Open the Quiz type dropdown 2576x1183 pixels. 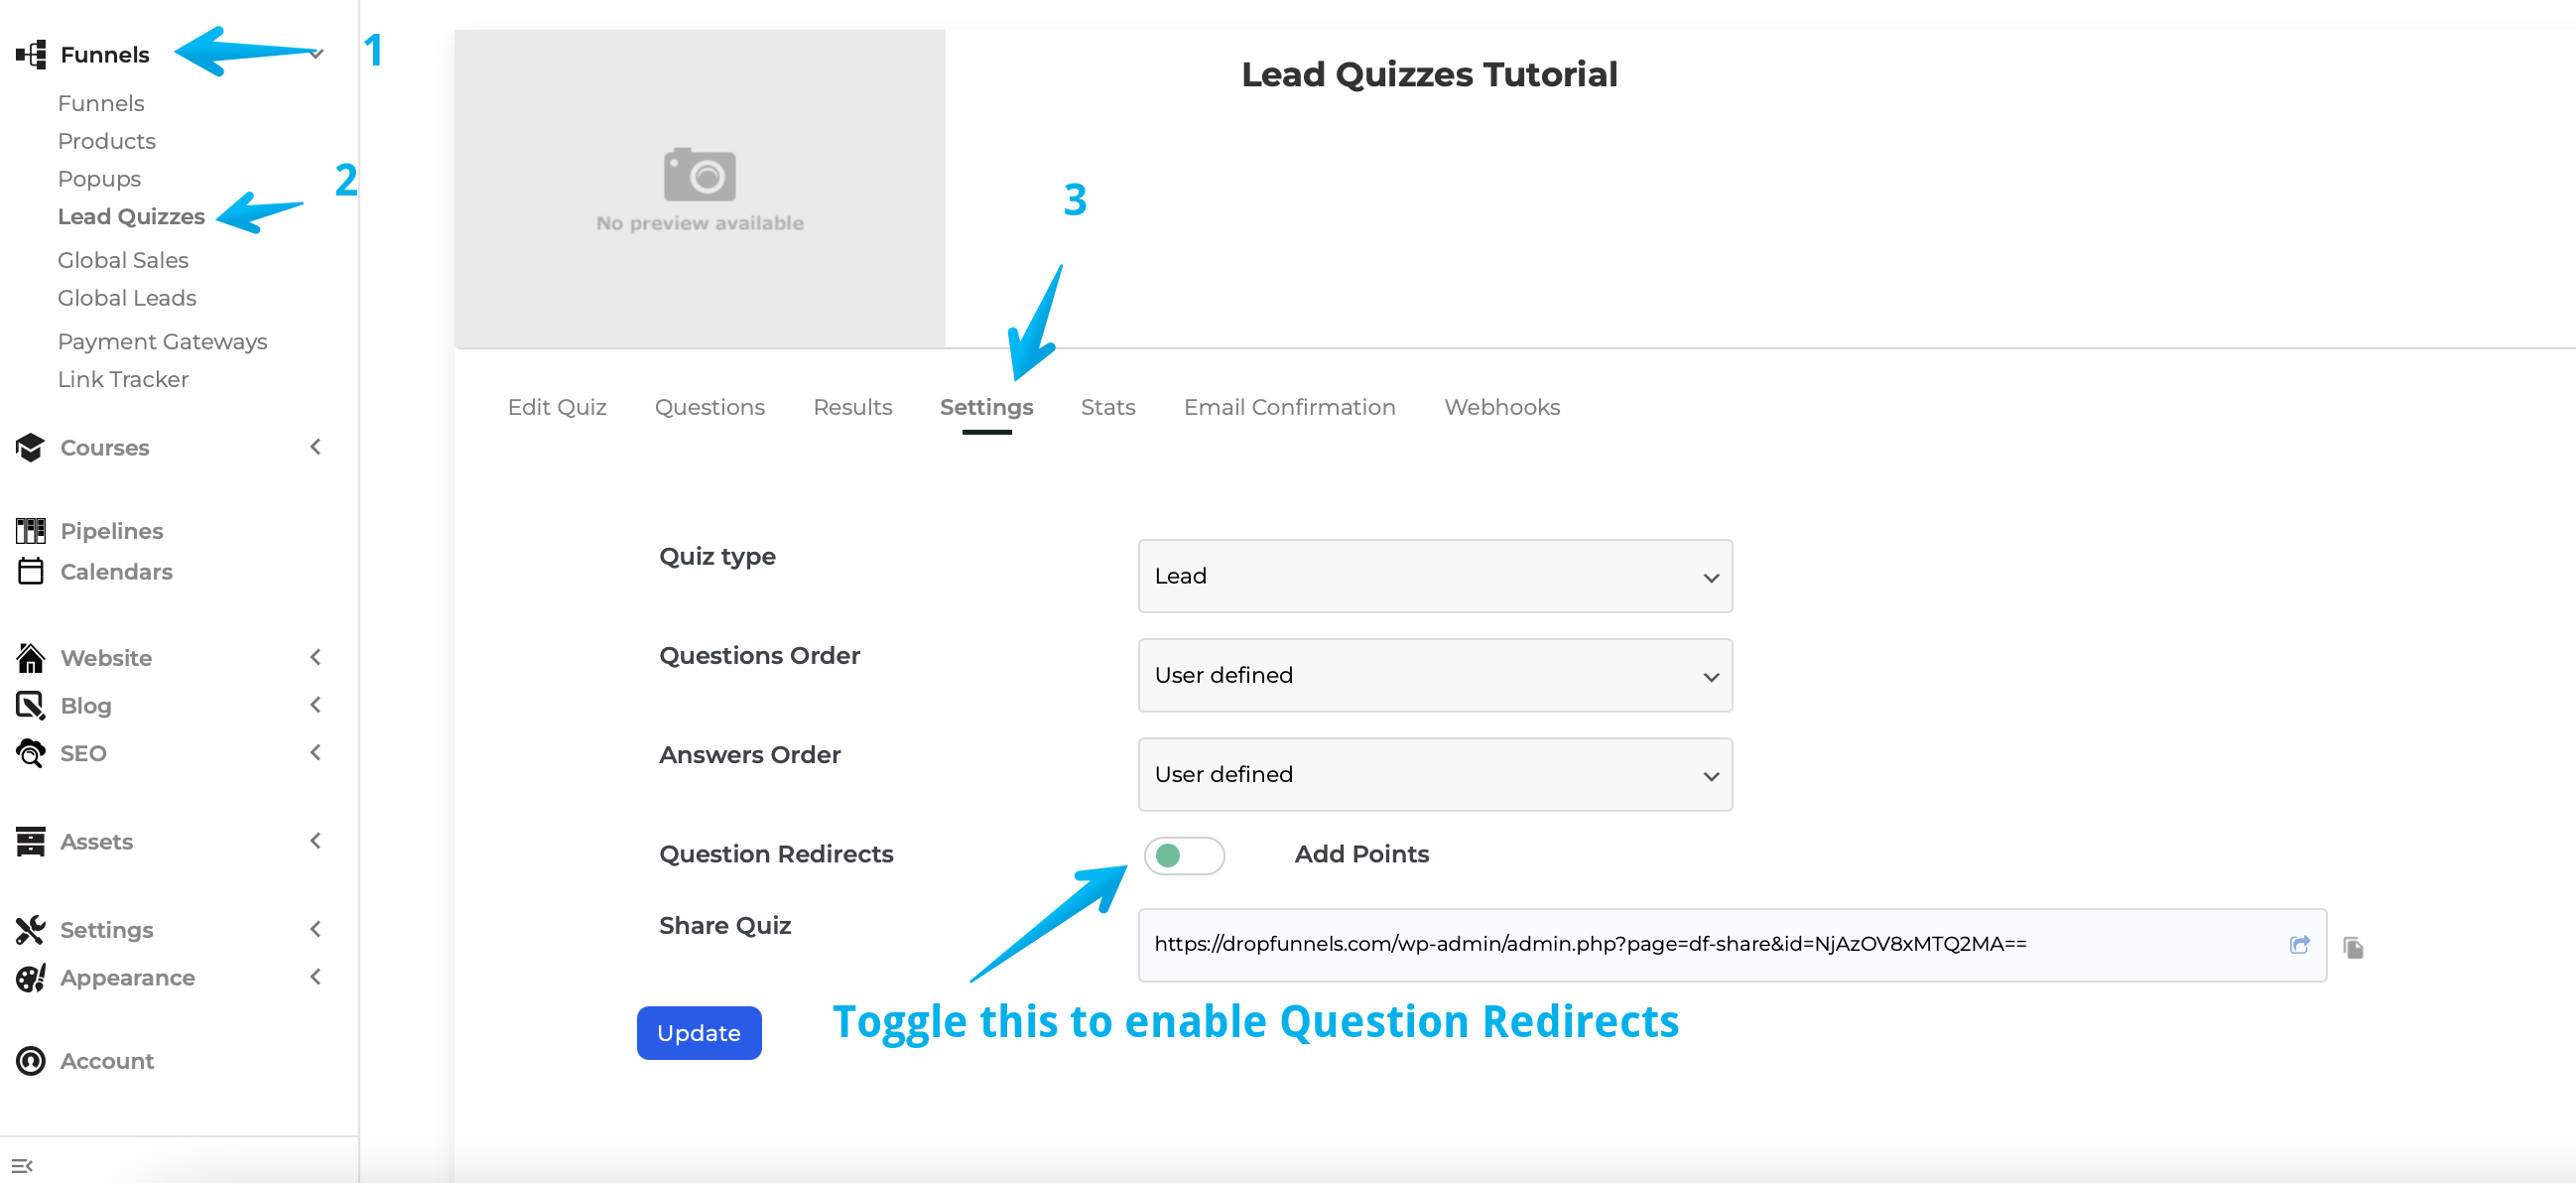1434,576
